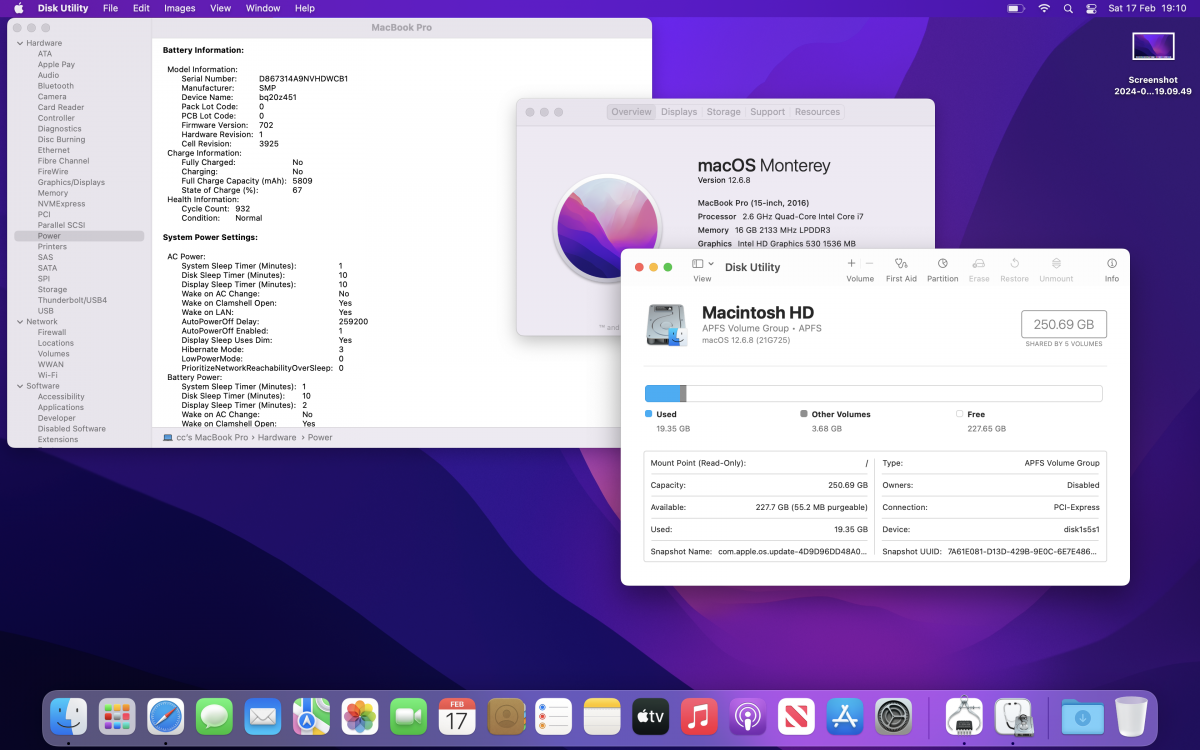Click the disk usage bar in Disk Utility
The width and height of the screenshot is (1200, 750).
874,394
